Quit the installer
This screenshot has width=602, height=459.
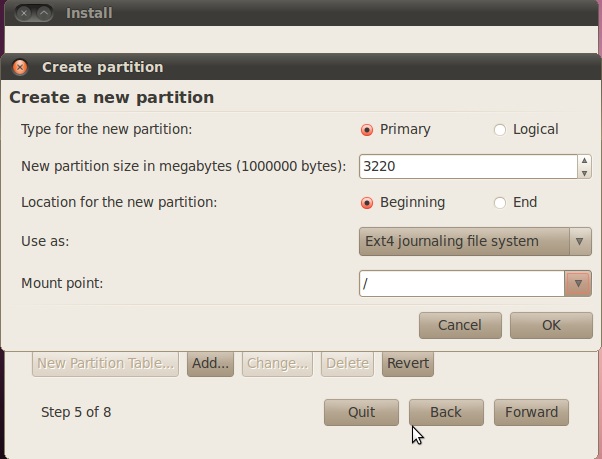361,412
